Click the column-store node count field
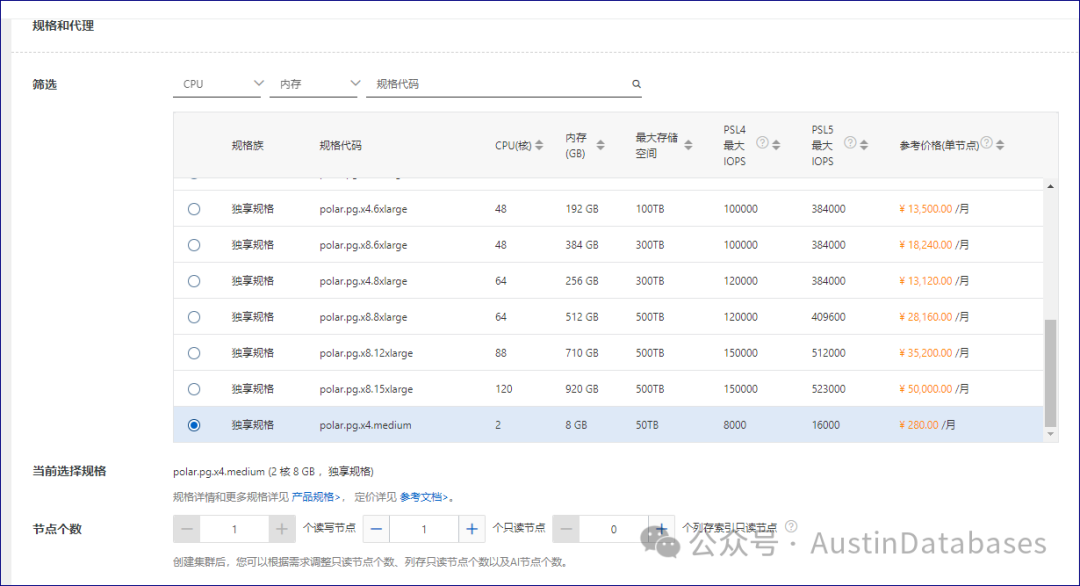This screenshot has width=1080, height=586. pos(613,530)
